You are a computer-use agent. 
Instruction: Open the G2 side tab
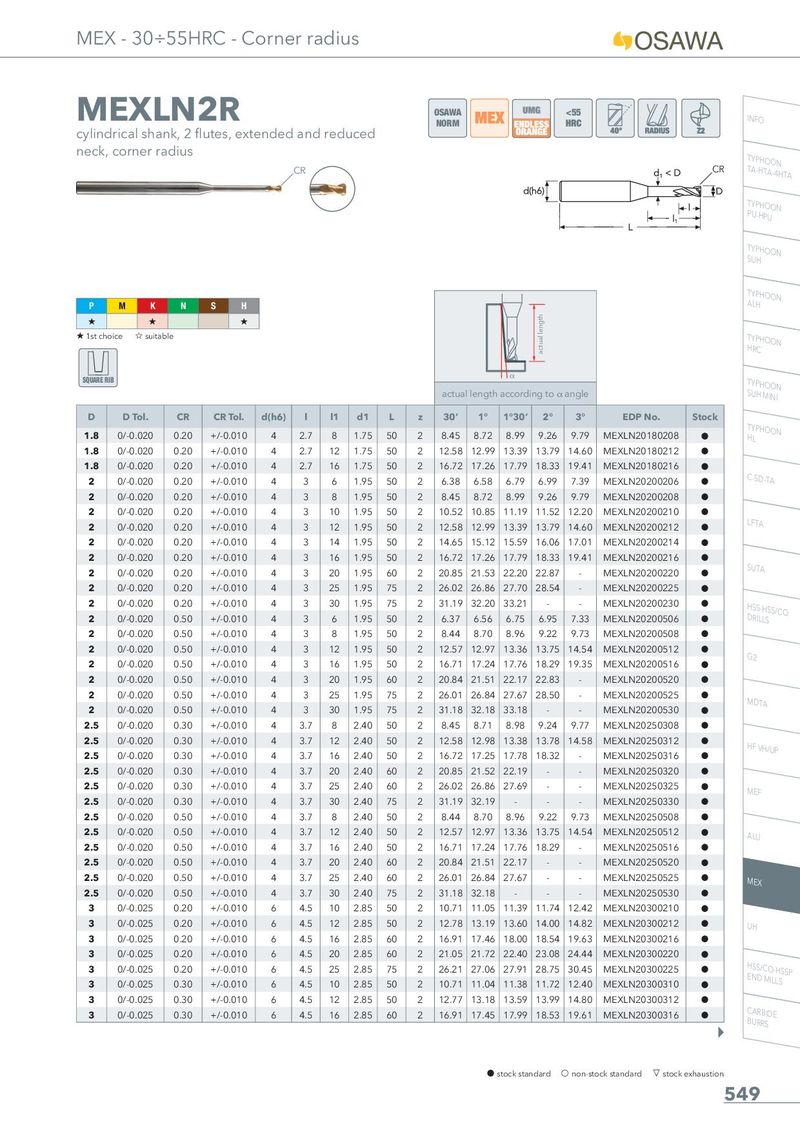tap(770, 659)
